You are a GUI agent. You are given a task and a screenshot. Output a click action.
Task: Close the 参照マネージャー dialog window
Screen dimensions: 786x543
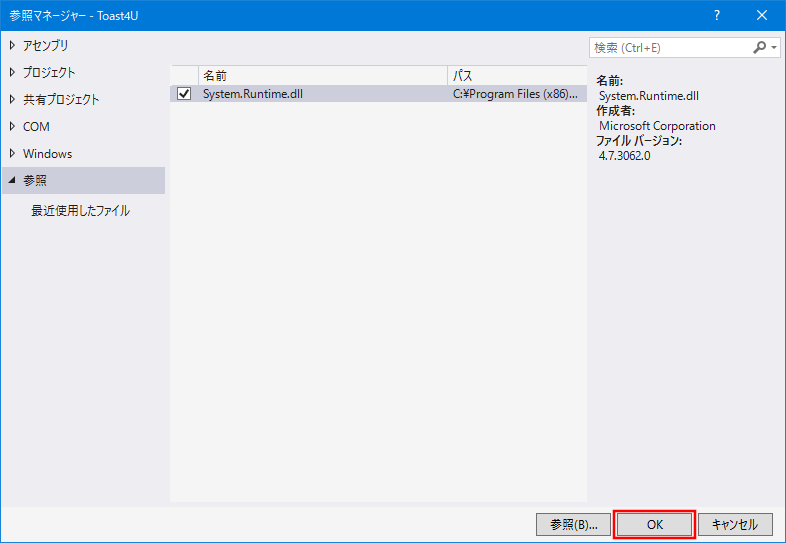tap(762, 15)
